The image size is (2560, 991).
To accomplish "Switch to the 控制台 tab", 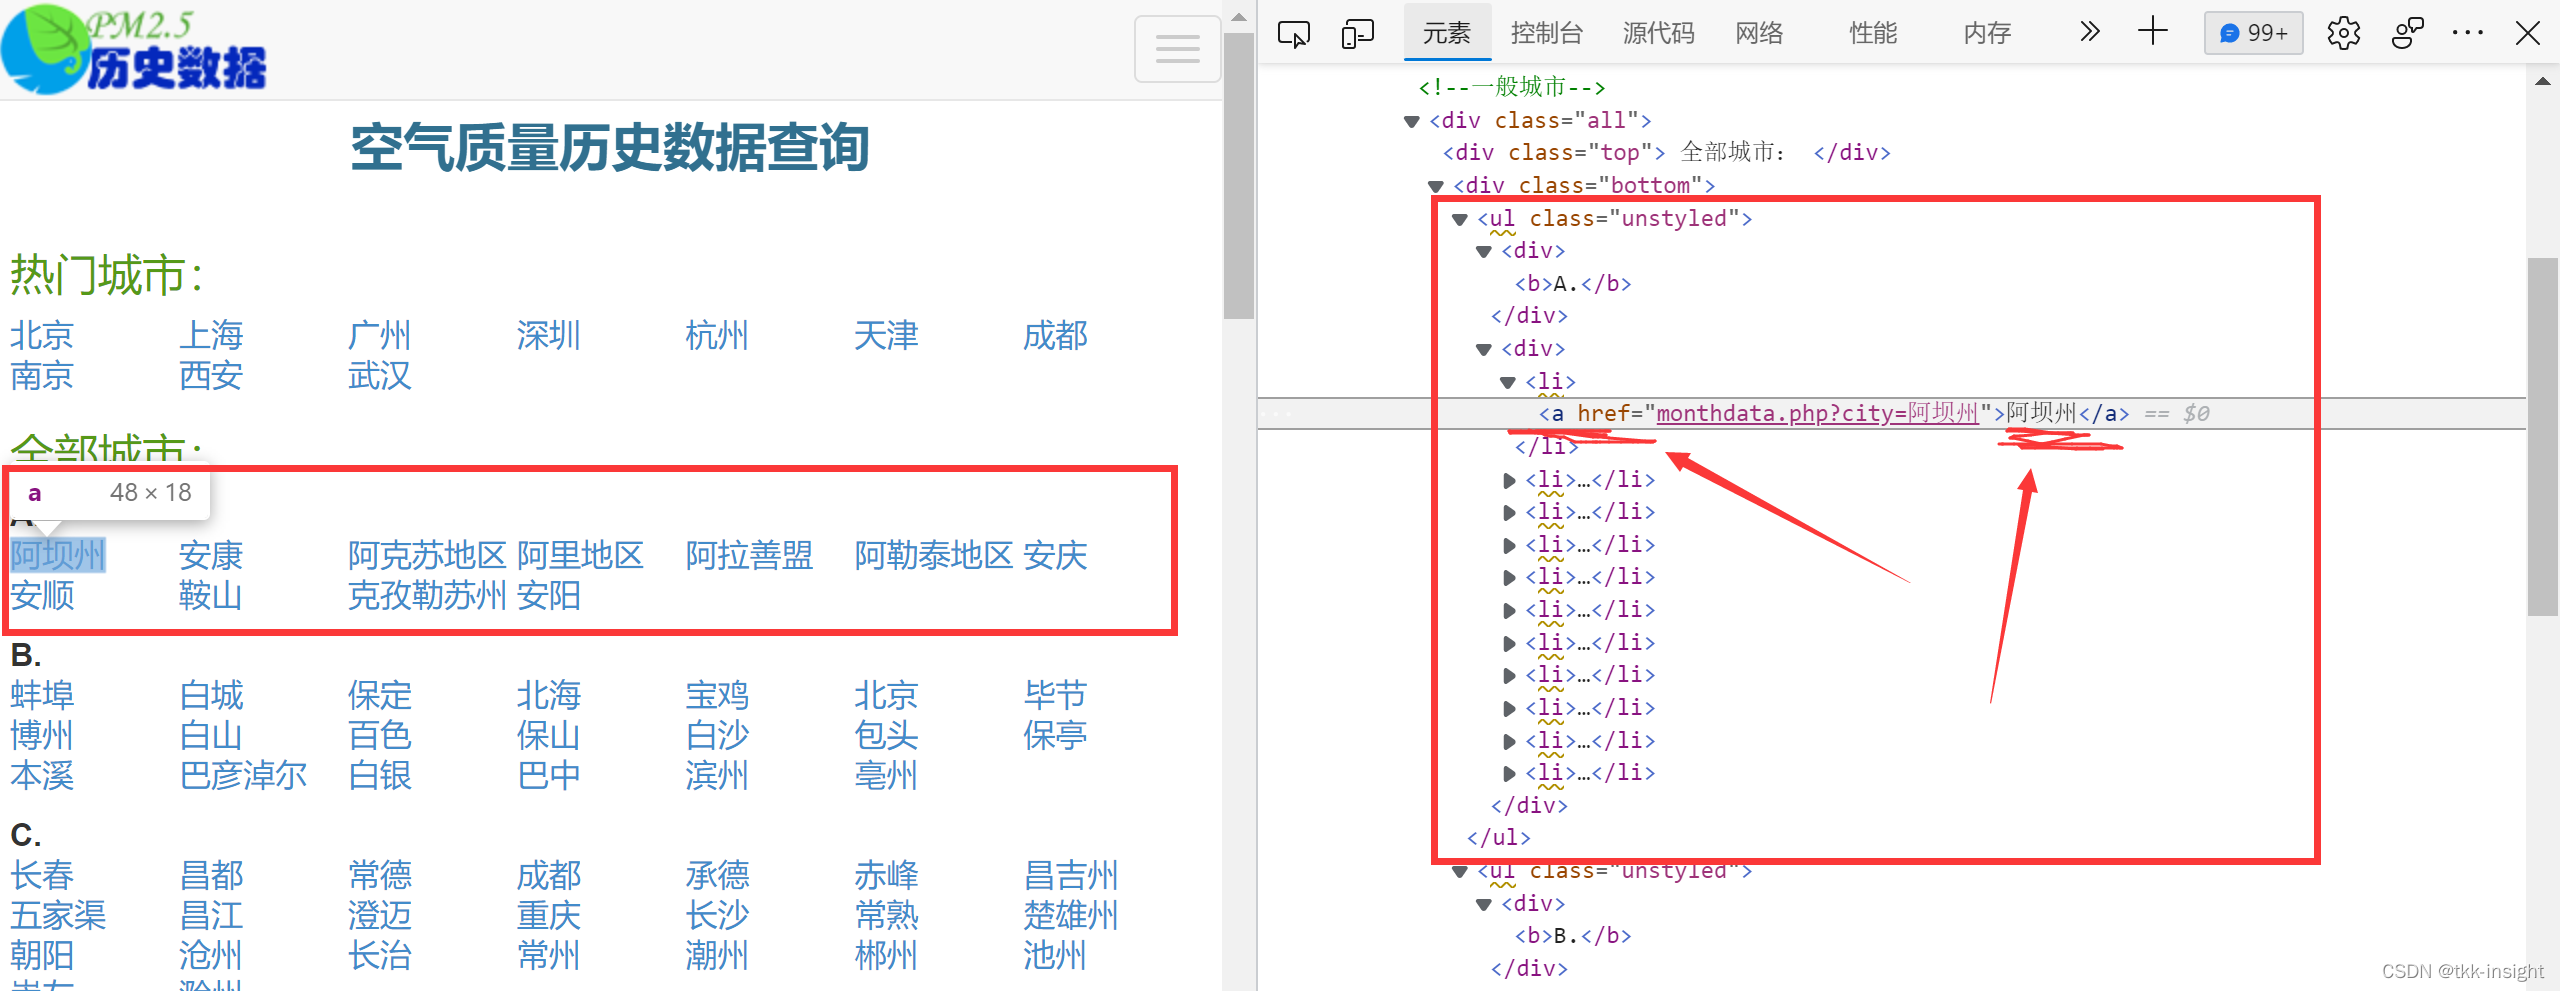I will [x=1546, y=33].
